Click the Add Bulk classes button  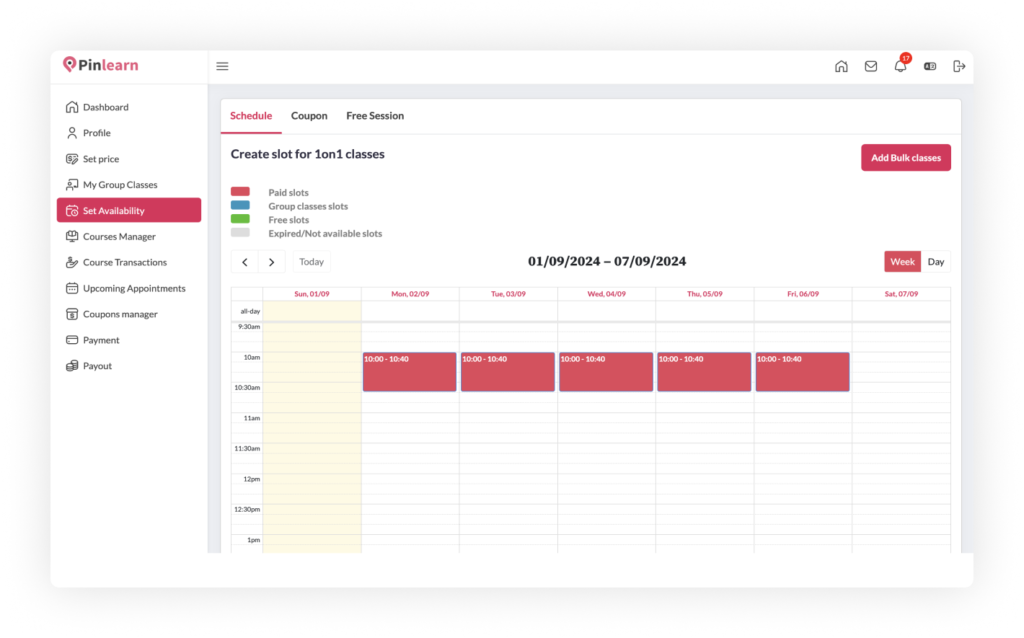click(x=906, y=157)
